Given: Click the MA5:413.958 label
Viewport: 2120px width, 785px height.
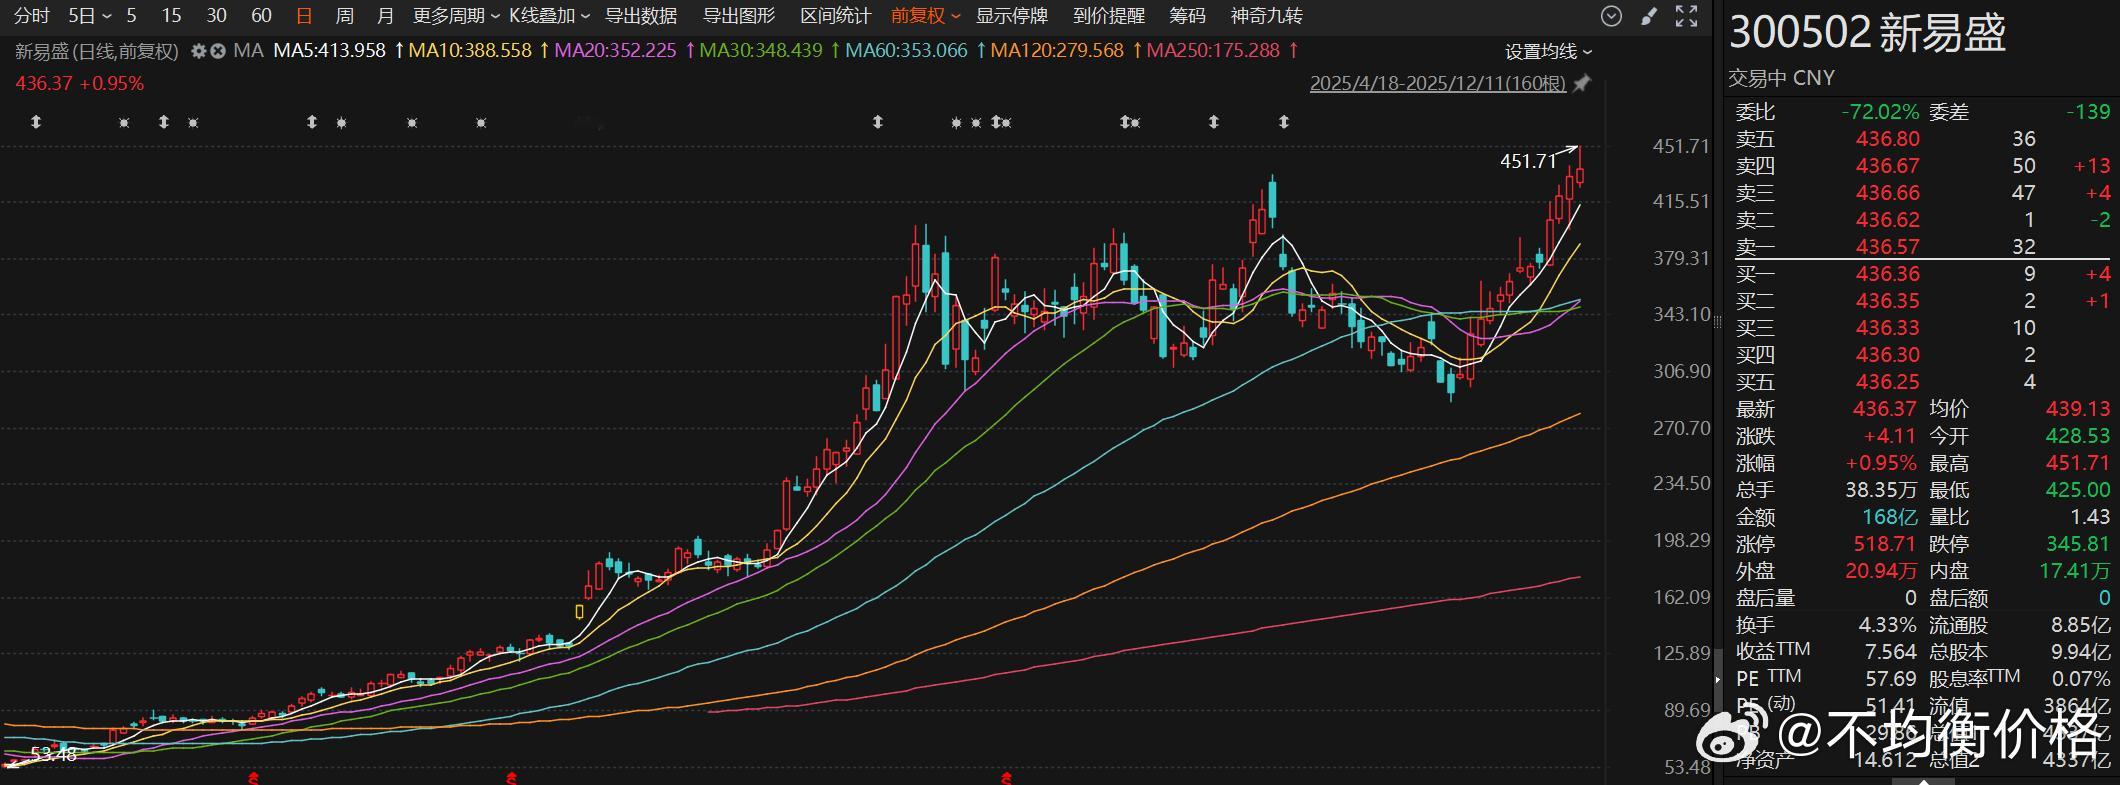Looking at the screenshot, I should point(329,50).
